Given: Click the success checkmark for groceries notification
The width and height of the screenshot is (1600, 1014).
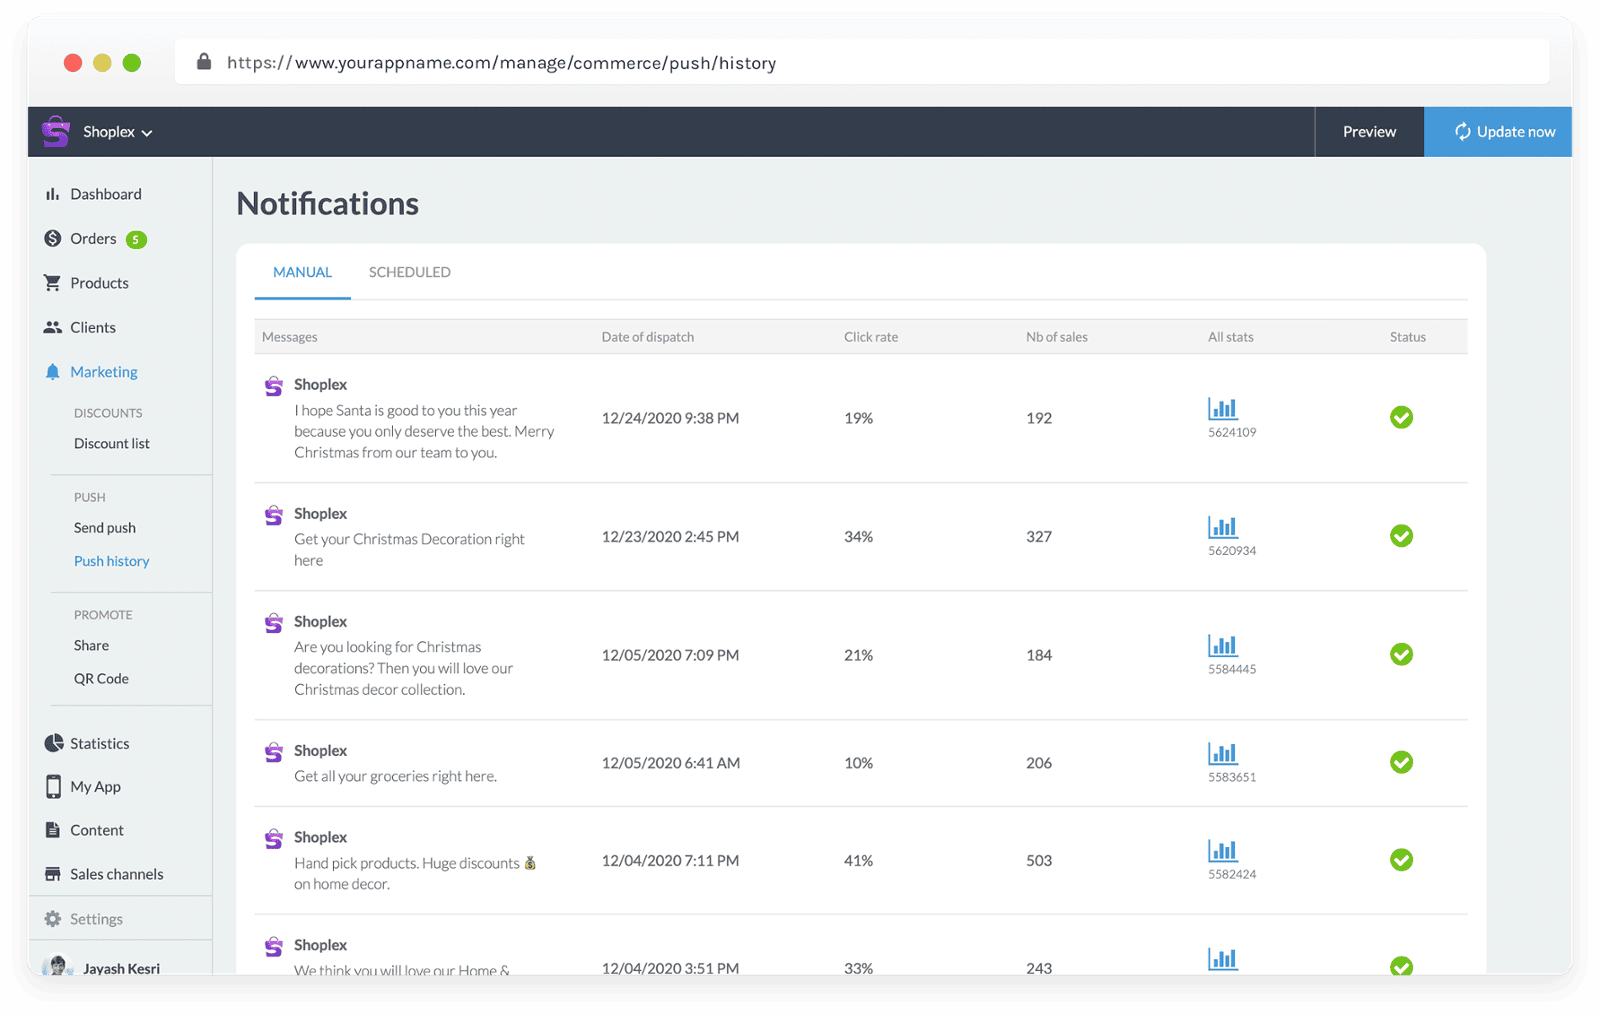Looking at the screenshot, I should 1401,762.
